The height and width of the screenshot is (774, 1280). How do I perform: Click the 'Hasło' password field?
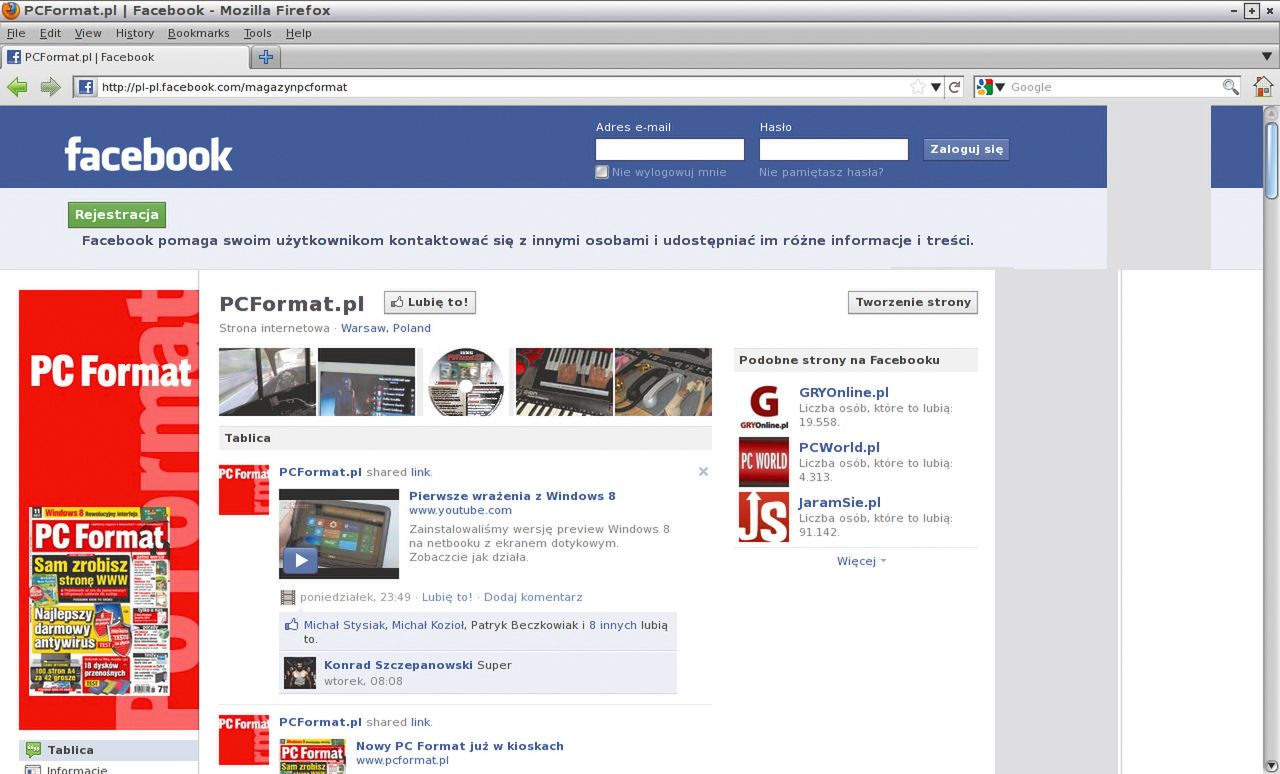(x=834, y=149)
